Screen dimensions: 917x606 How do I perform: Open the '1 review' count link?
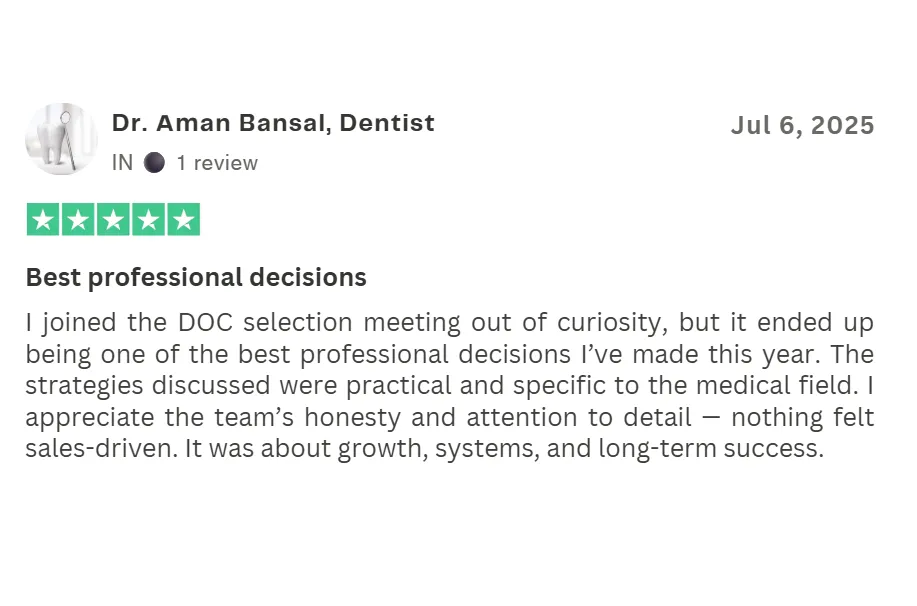click(x=217, y=163)
